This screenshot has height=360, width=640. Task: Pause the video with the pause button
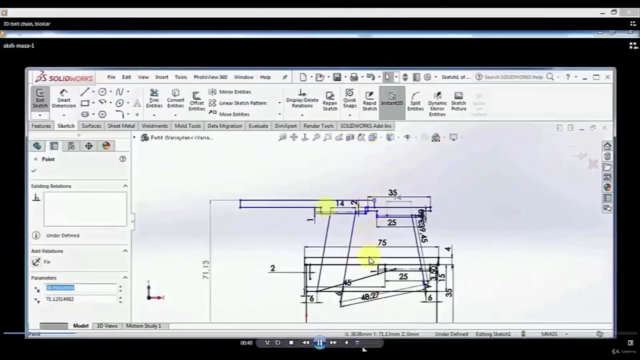[x=320, y=343]
